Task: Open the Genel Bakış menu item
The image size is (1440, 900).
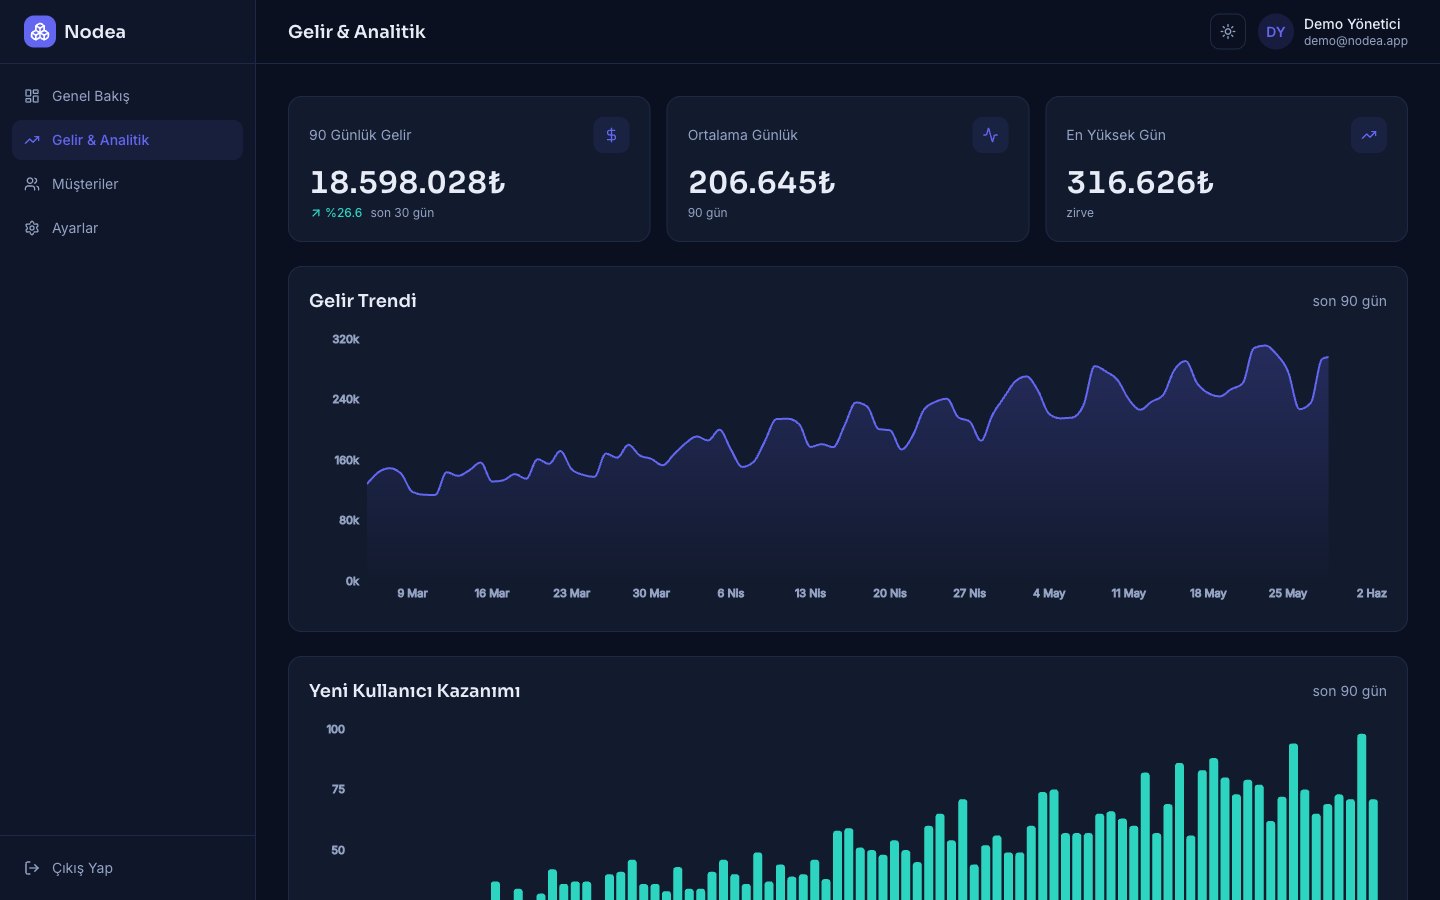Action: pos(127,96)
